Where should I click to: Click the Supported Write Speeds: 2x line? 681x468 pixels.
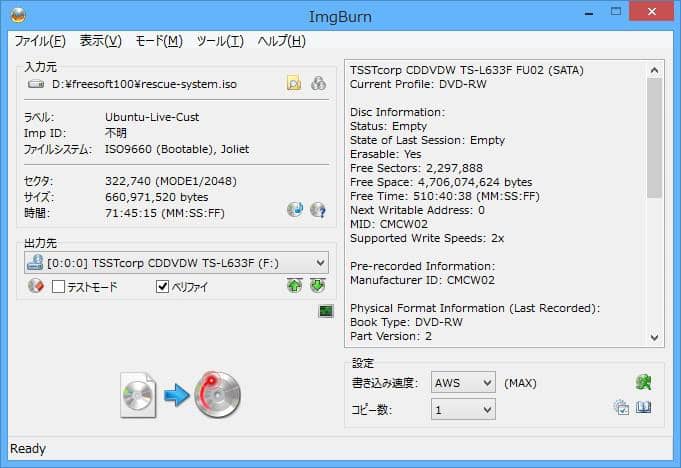(x=426, y=238)
